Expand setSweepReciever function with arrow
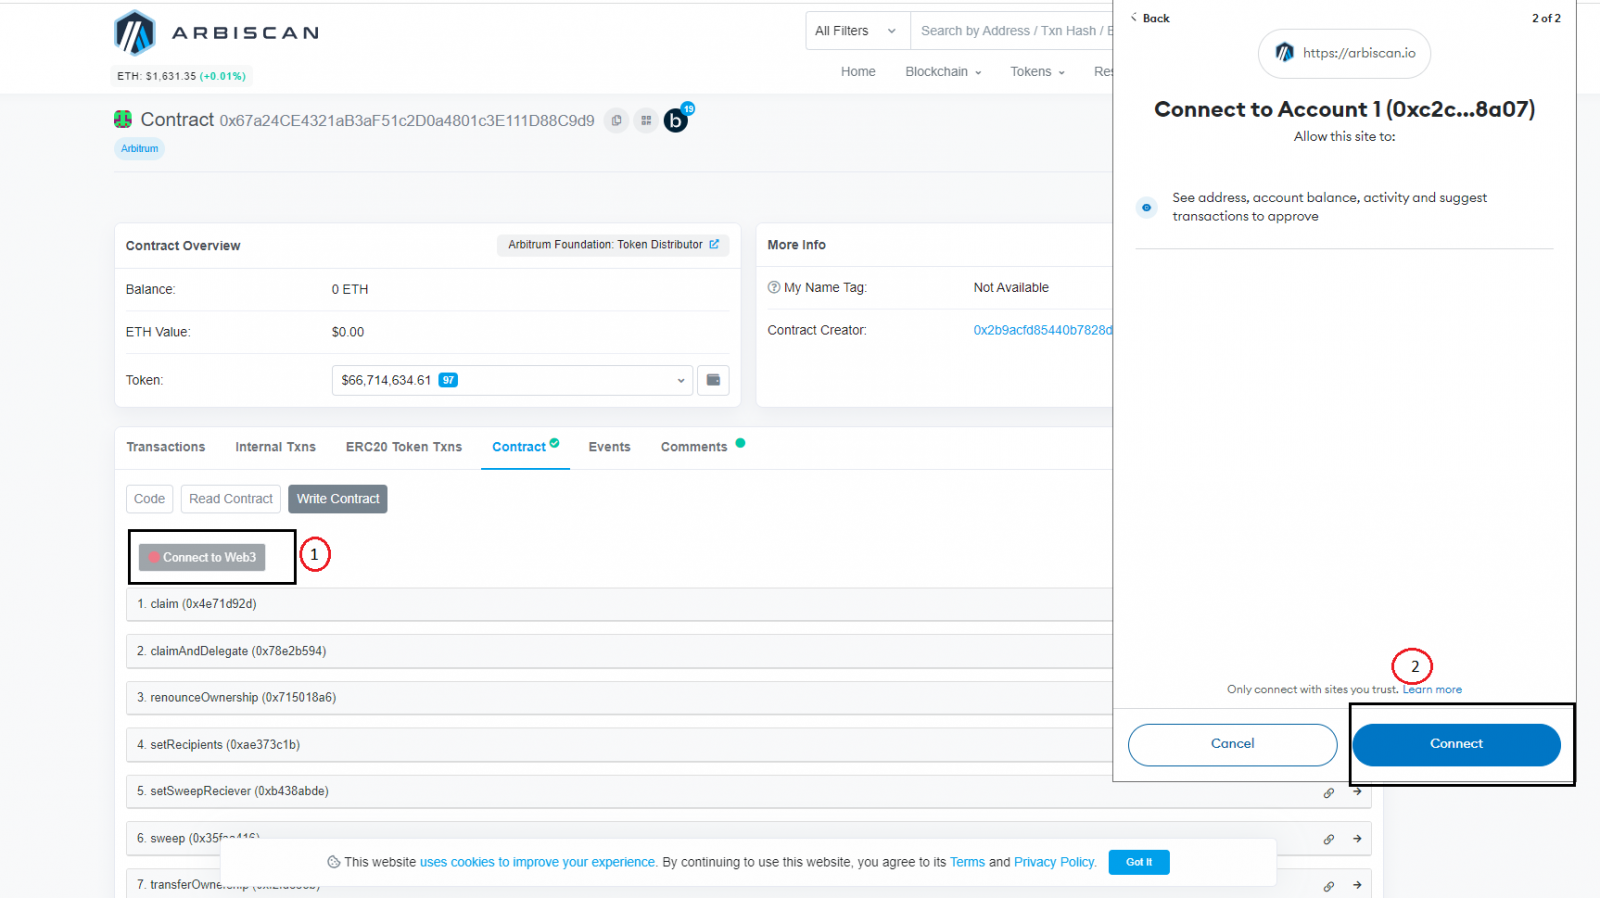 tap(1357, 791)
